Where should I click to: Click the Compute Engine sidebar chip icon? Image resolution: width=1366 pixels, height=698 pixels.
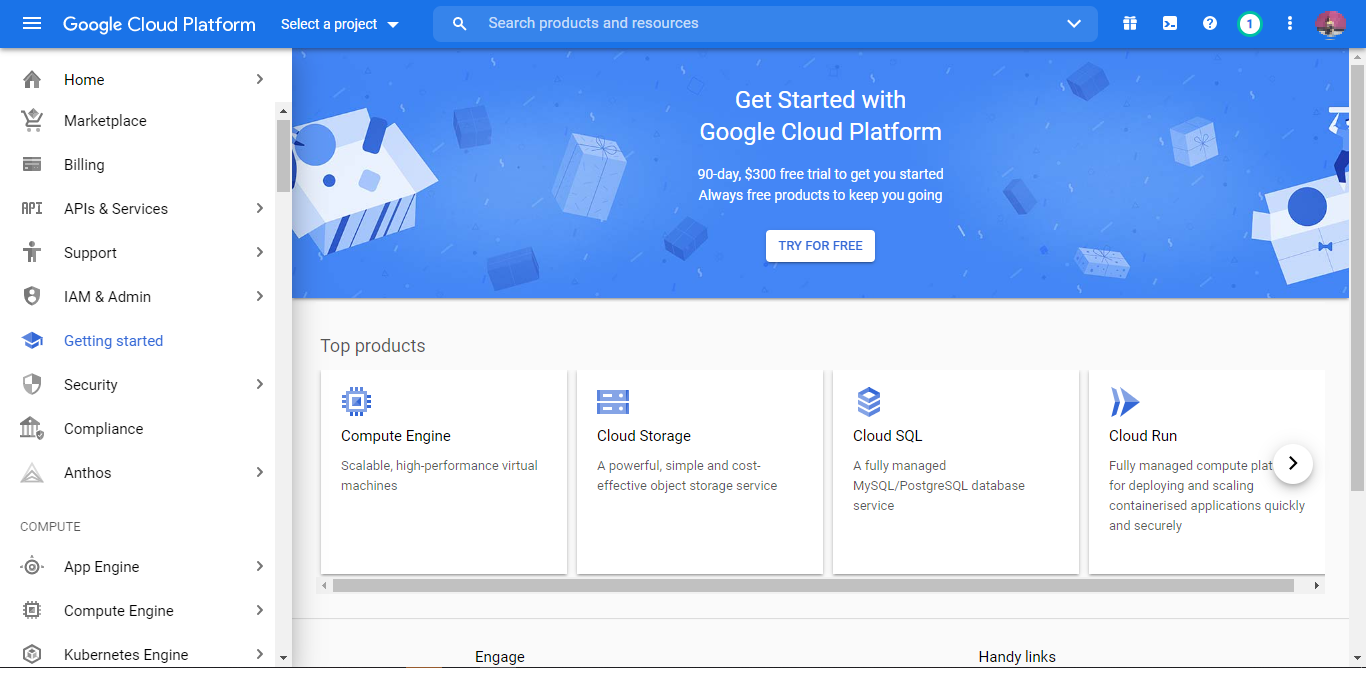pos(32,611)
